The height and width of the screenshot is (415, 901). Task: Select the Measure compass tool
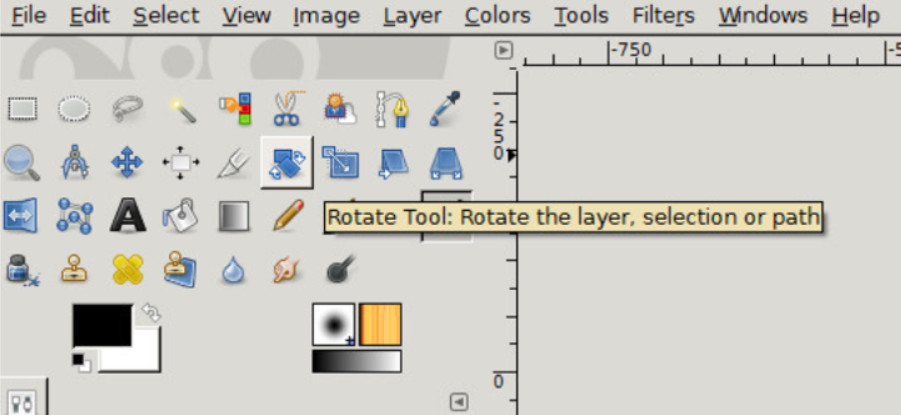(75, 162)
